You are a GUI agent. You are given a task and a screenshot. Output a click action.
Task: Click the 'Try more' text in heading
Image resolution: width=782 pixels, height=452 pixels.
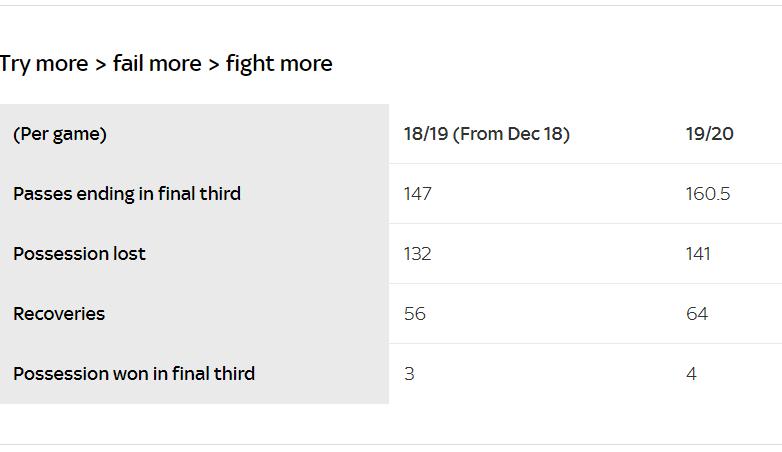tap(44, 64)
